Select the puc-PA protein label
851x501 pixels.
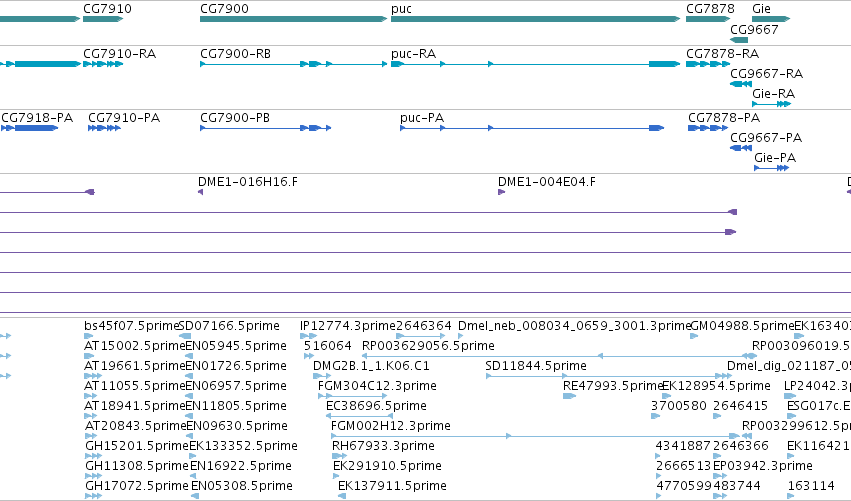[422, 118]
